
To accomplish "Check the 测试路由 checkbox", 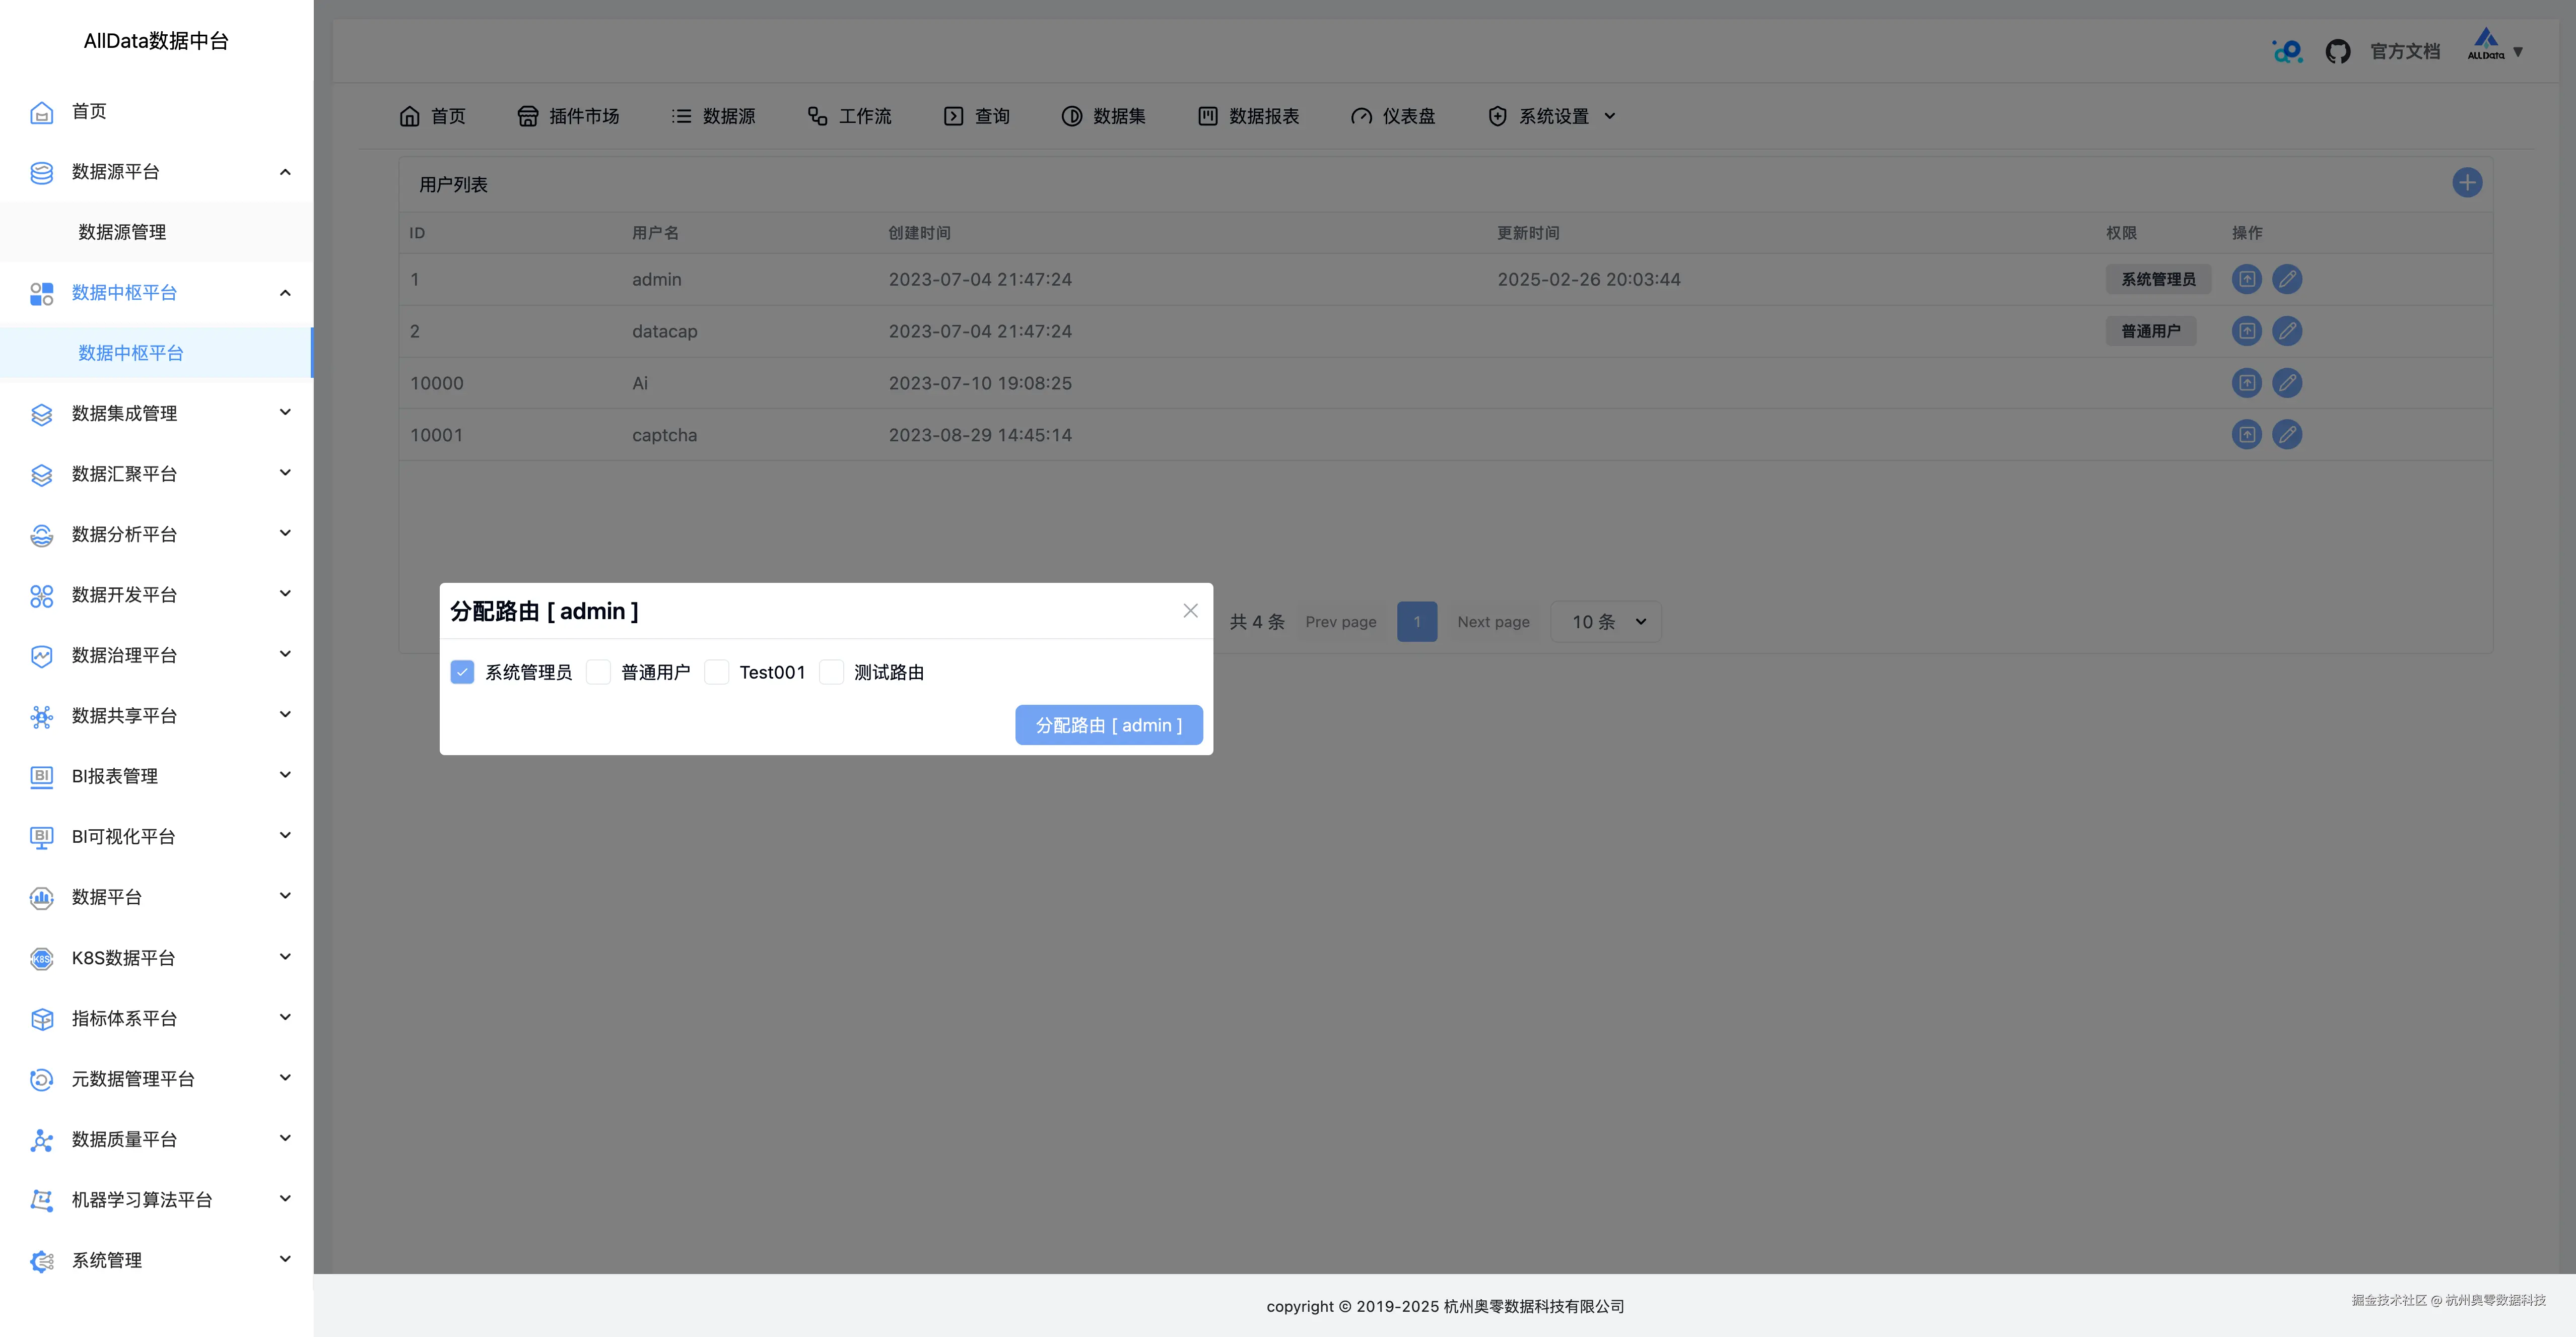I will point(831,672).
